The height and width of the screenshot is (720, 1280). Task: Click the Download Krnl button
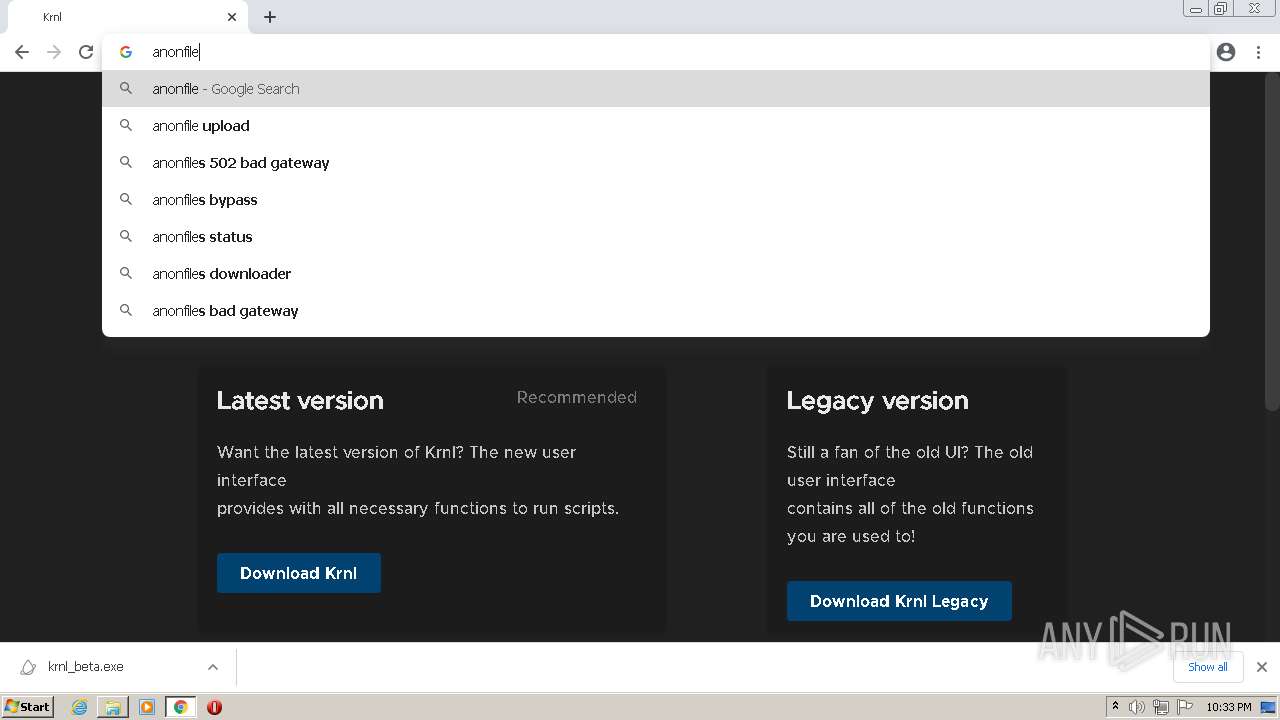[298, 573]
